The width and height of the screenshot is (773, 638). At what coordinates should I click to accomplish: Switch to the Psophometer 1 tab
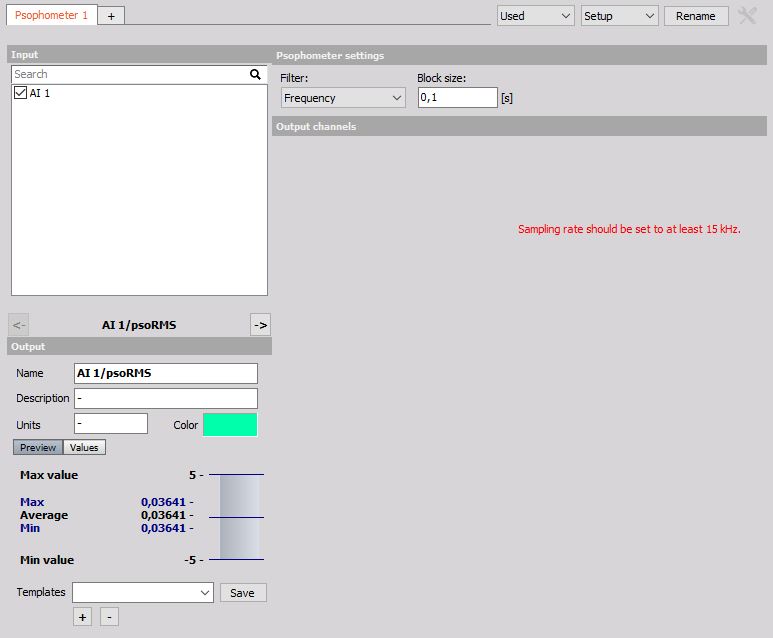coord(51,15)
